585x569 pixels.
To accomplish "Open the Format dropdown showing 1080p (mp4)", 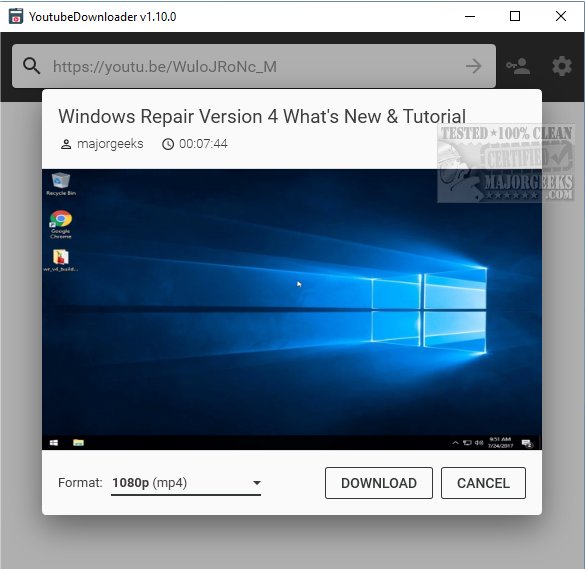I will [186, 483].
